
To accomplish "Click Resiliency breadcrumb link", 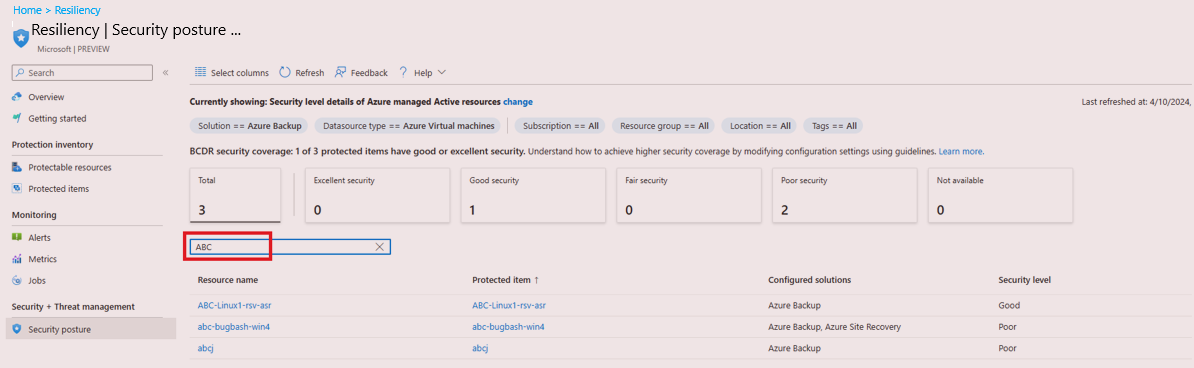I will coord(78,11).
